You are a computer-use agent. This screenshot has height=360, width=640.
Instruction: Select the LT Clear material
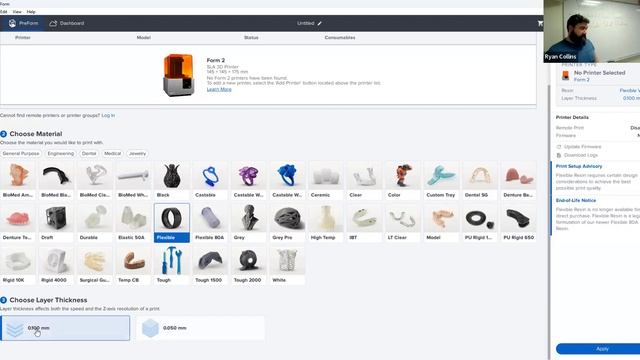tap(402, 222)
